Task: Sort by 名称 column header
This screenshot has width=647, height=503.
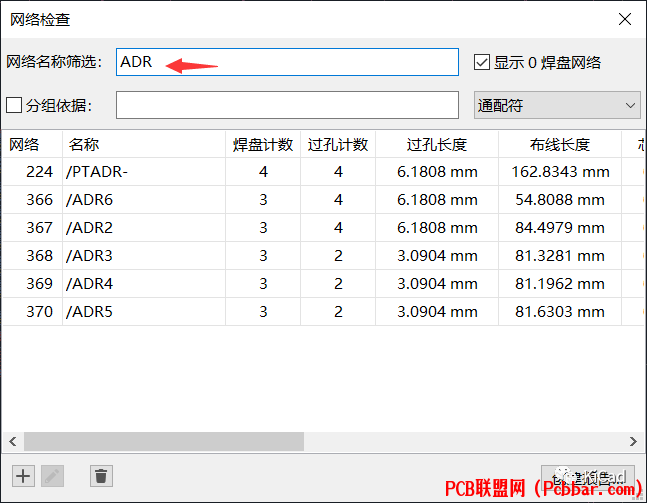Action: click(144, 144)
